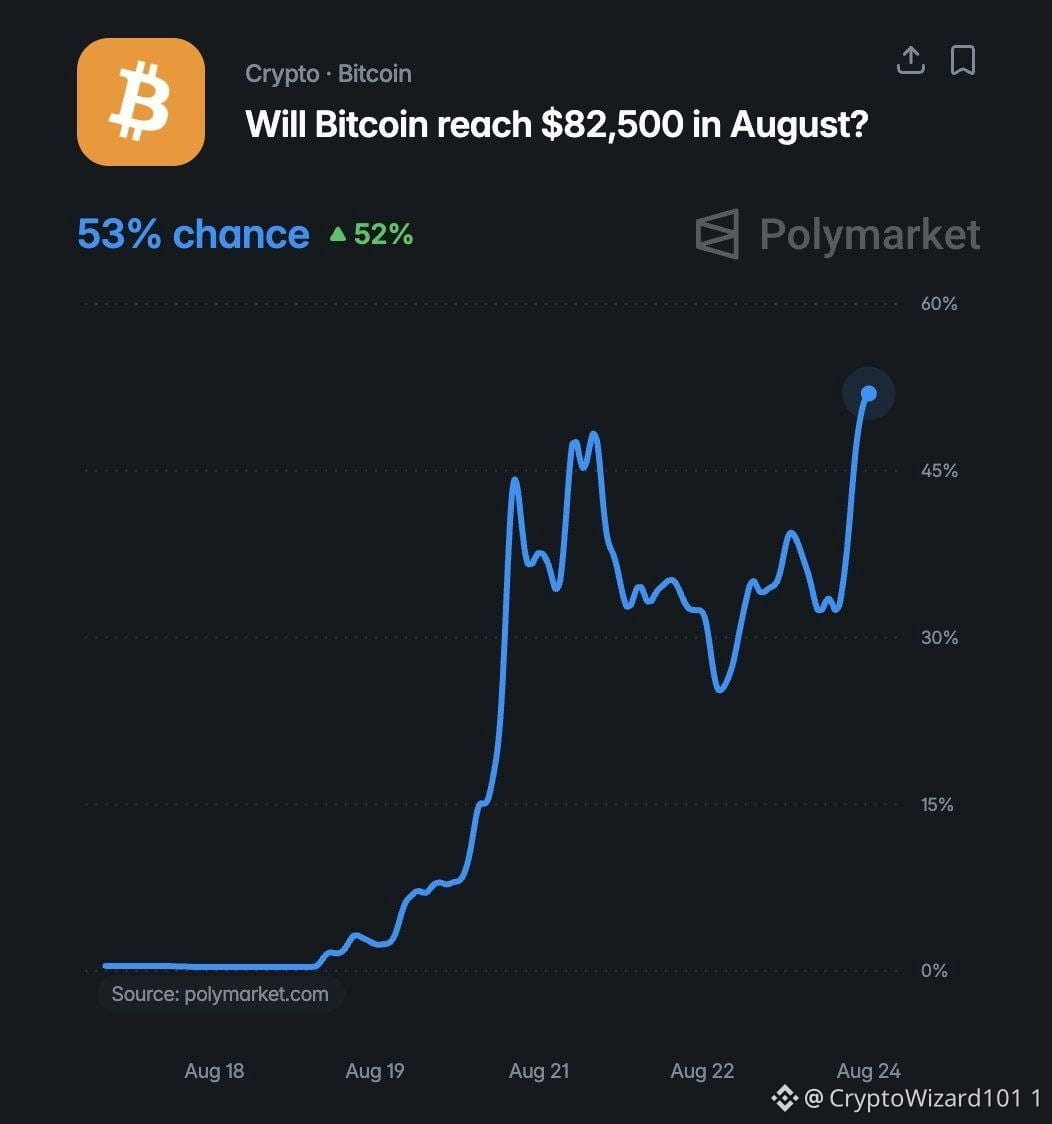Click the share upload icon
The image size is (1052, 1124).
(910, 60)
